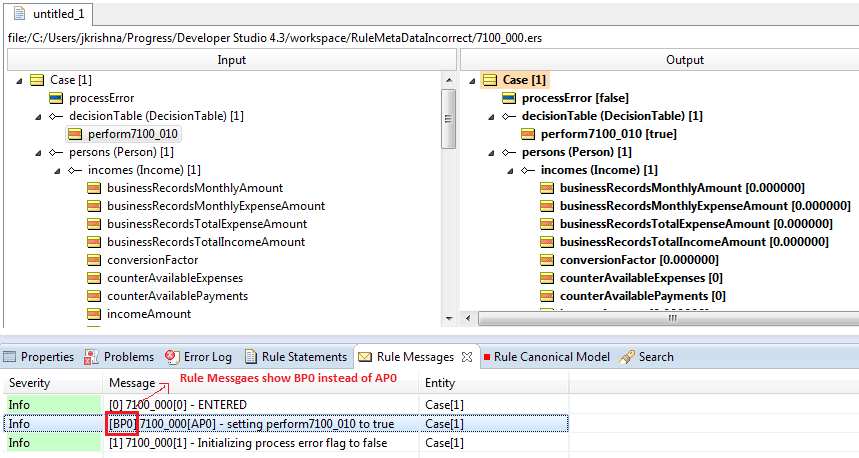Screen dimensions: 859x458
Task: Select businessRecordsTotalIncomeAmount [0.000000] in Output
Action: [x=694, y=242]
